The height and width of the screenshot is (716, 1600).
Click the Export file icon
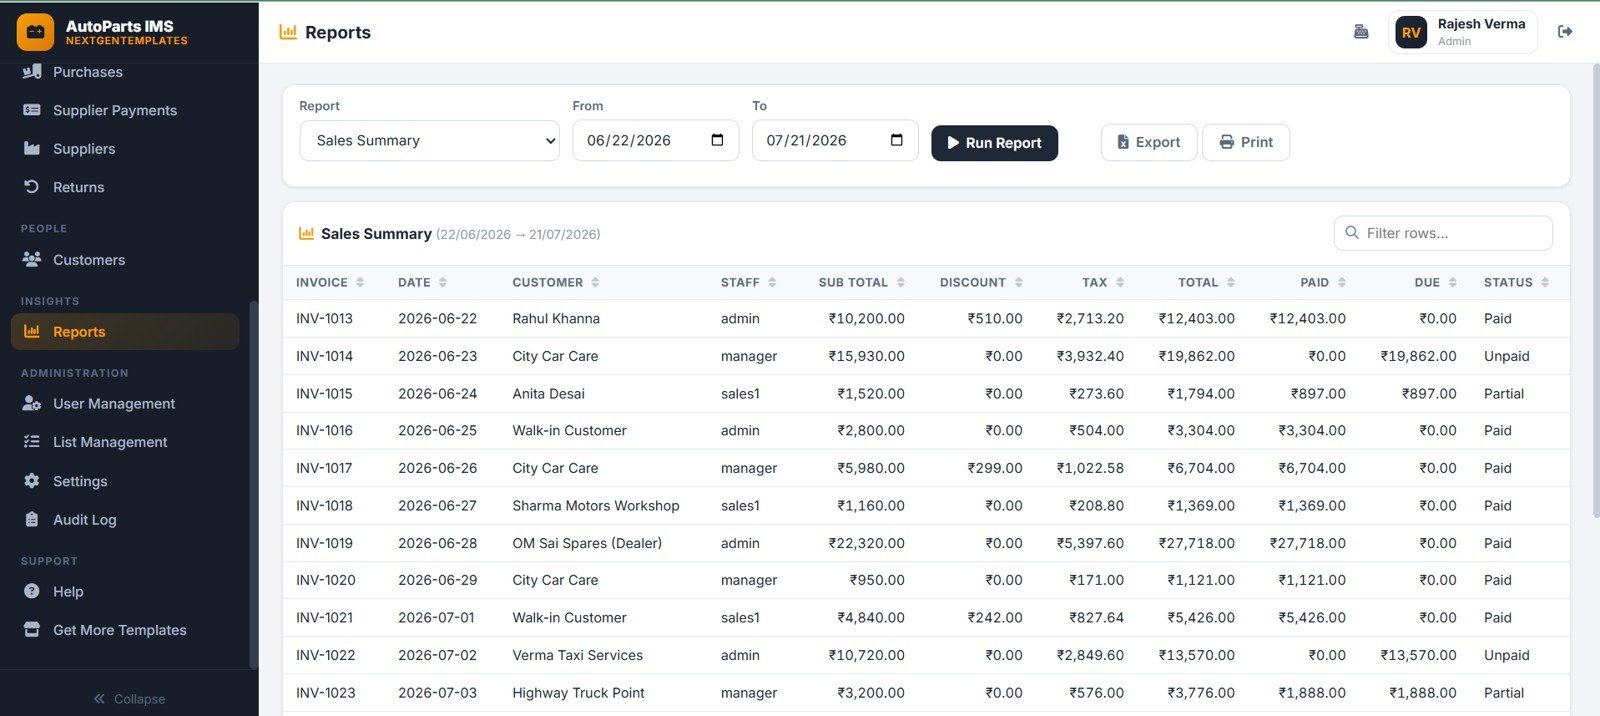point(1123,142)
